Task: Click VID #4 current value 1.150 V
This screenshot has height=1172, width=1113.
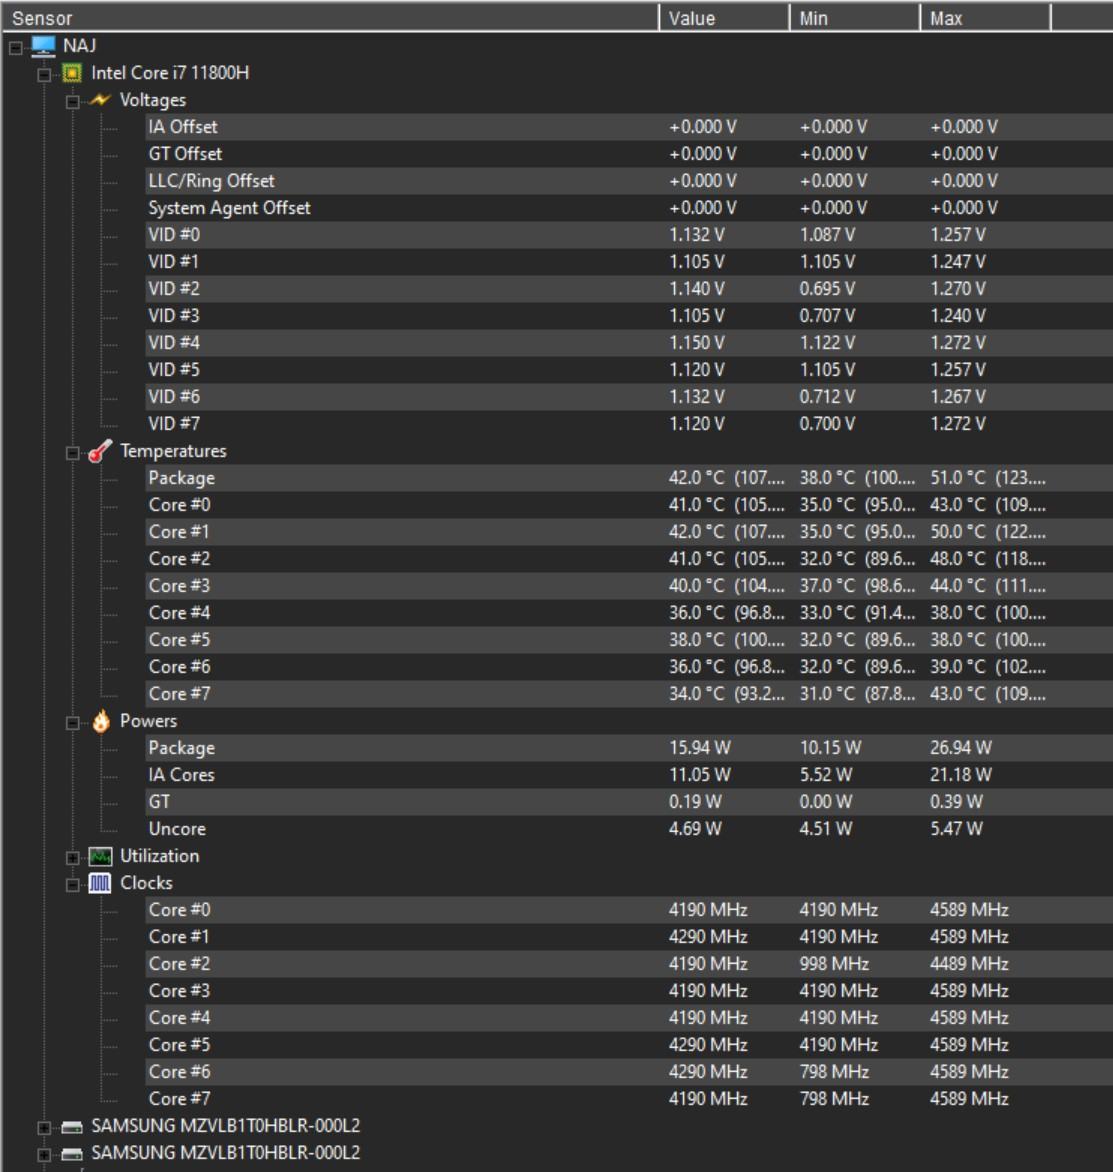Action: pyautogui.click(x=697, y=343)
